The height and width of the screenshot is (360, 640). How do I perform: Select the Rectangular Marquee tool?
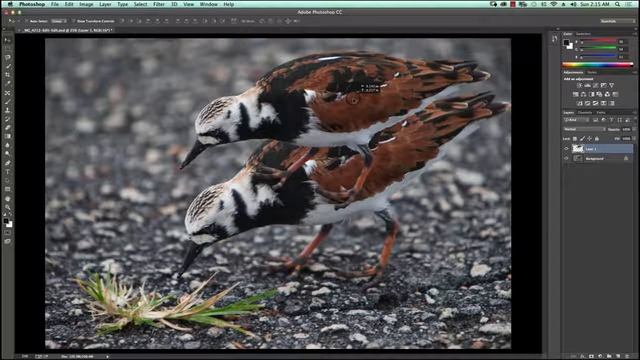pyautogui.click(x=7, y=49)
